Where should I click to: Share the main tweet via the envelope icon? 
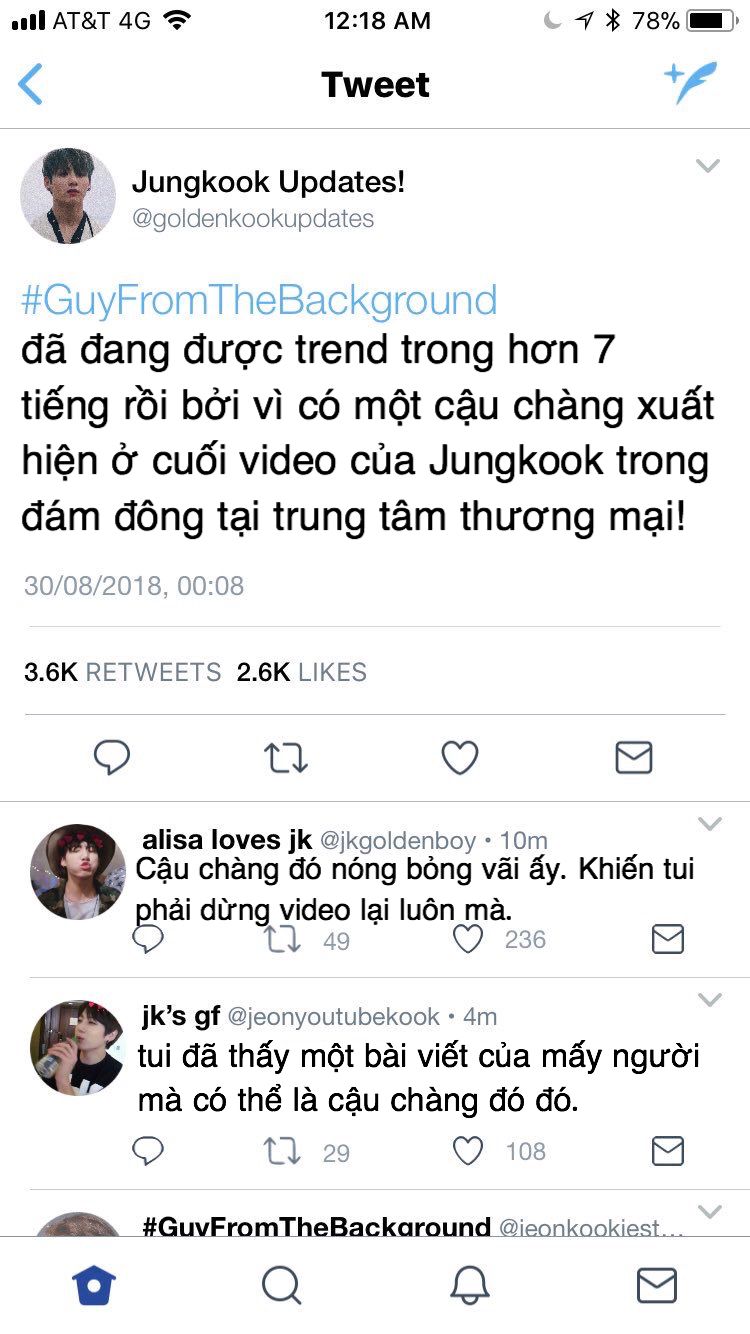coord(634,758)
